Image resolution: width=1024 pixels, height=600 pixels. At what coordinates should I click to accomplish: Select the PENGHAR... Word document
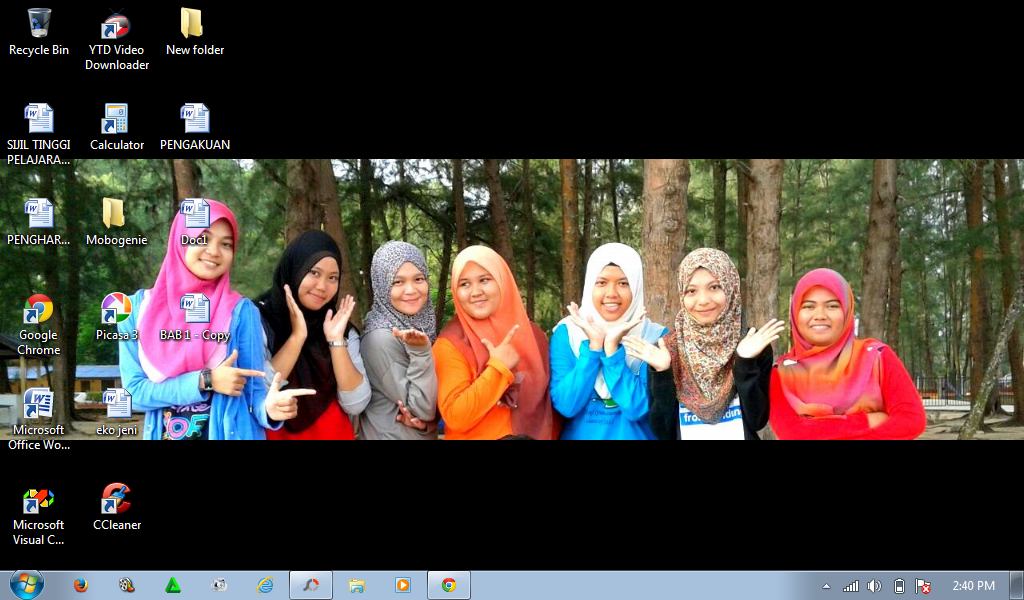tap(39, 222)
